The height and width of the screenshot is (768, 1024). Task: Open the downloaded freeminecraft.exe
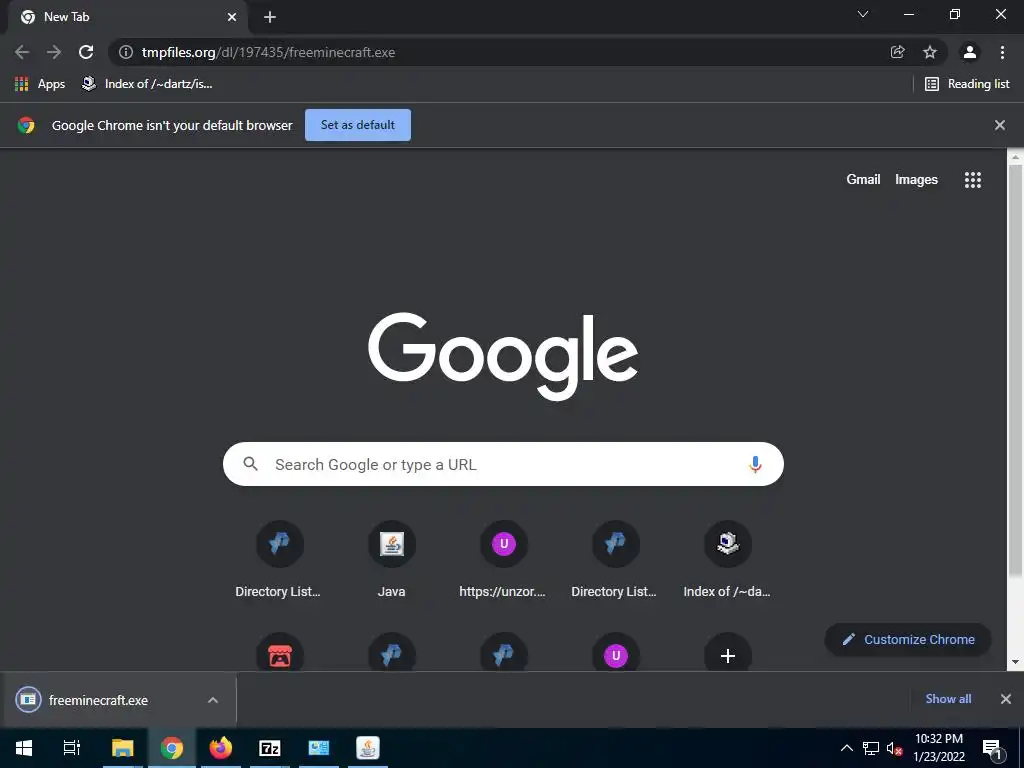click(x=98, y=700)
